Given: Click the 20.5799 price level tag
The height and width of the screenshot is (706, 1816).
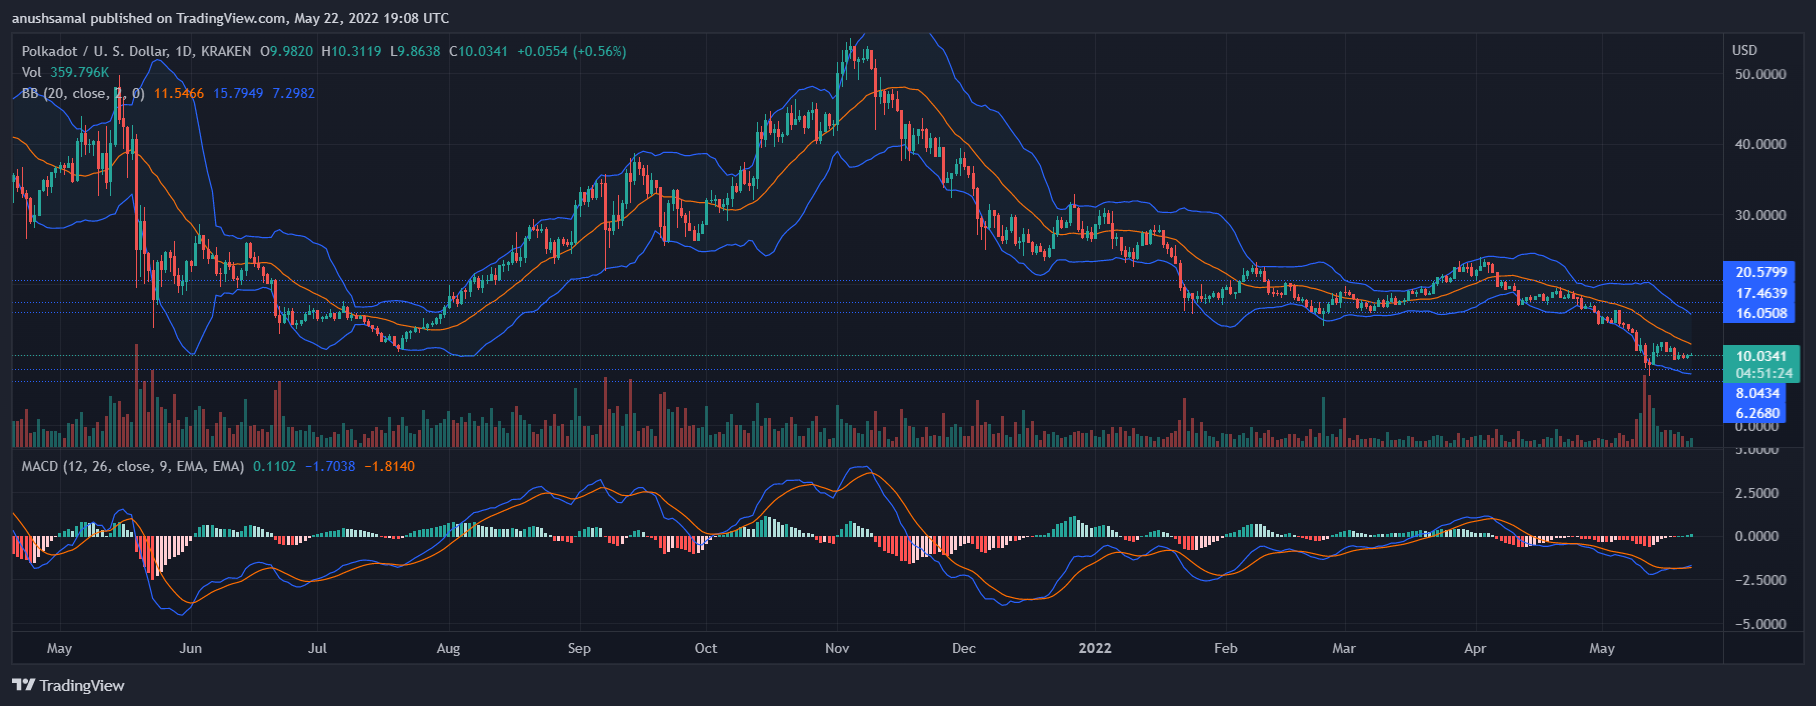Looking at the screenshot, I should 1760,272.
